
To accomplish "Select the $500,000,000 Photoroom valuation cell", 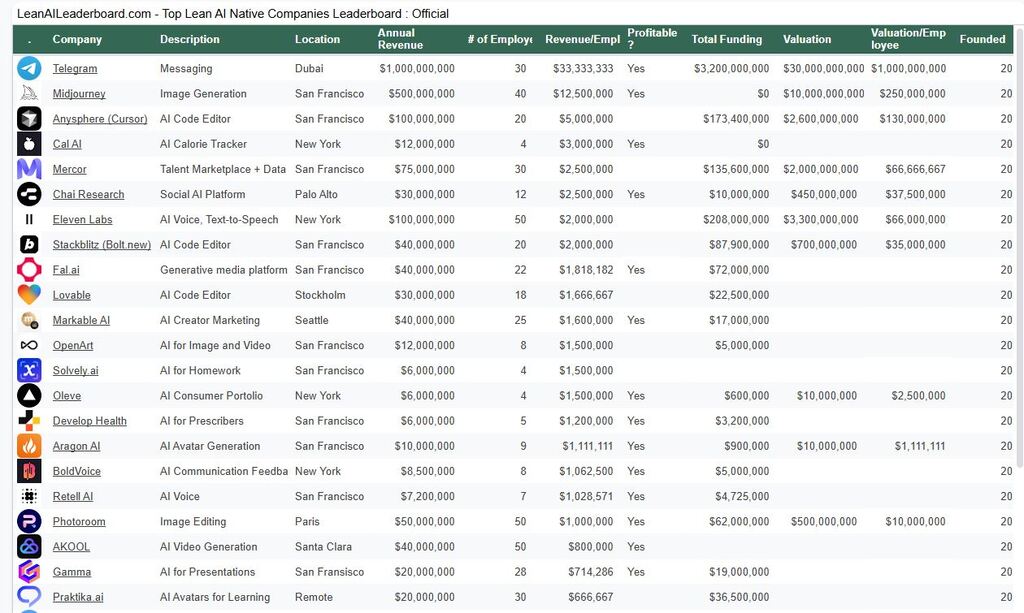I will click(824, 522).
